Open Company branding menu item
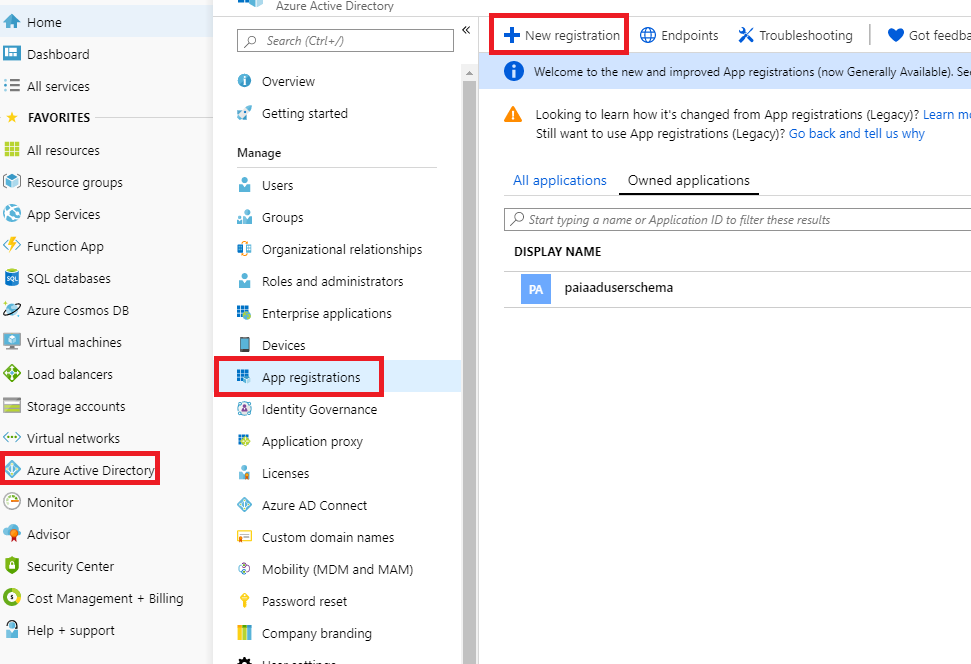971x664 pixels. 337,633
